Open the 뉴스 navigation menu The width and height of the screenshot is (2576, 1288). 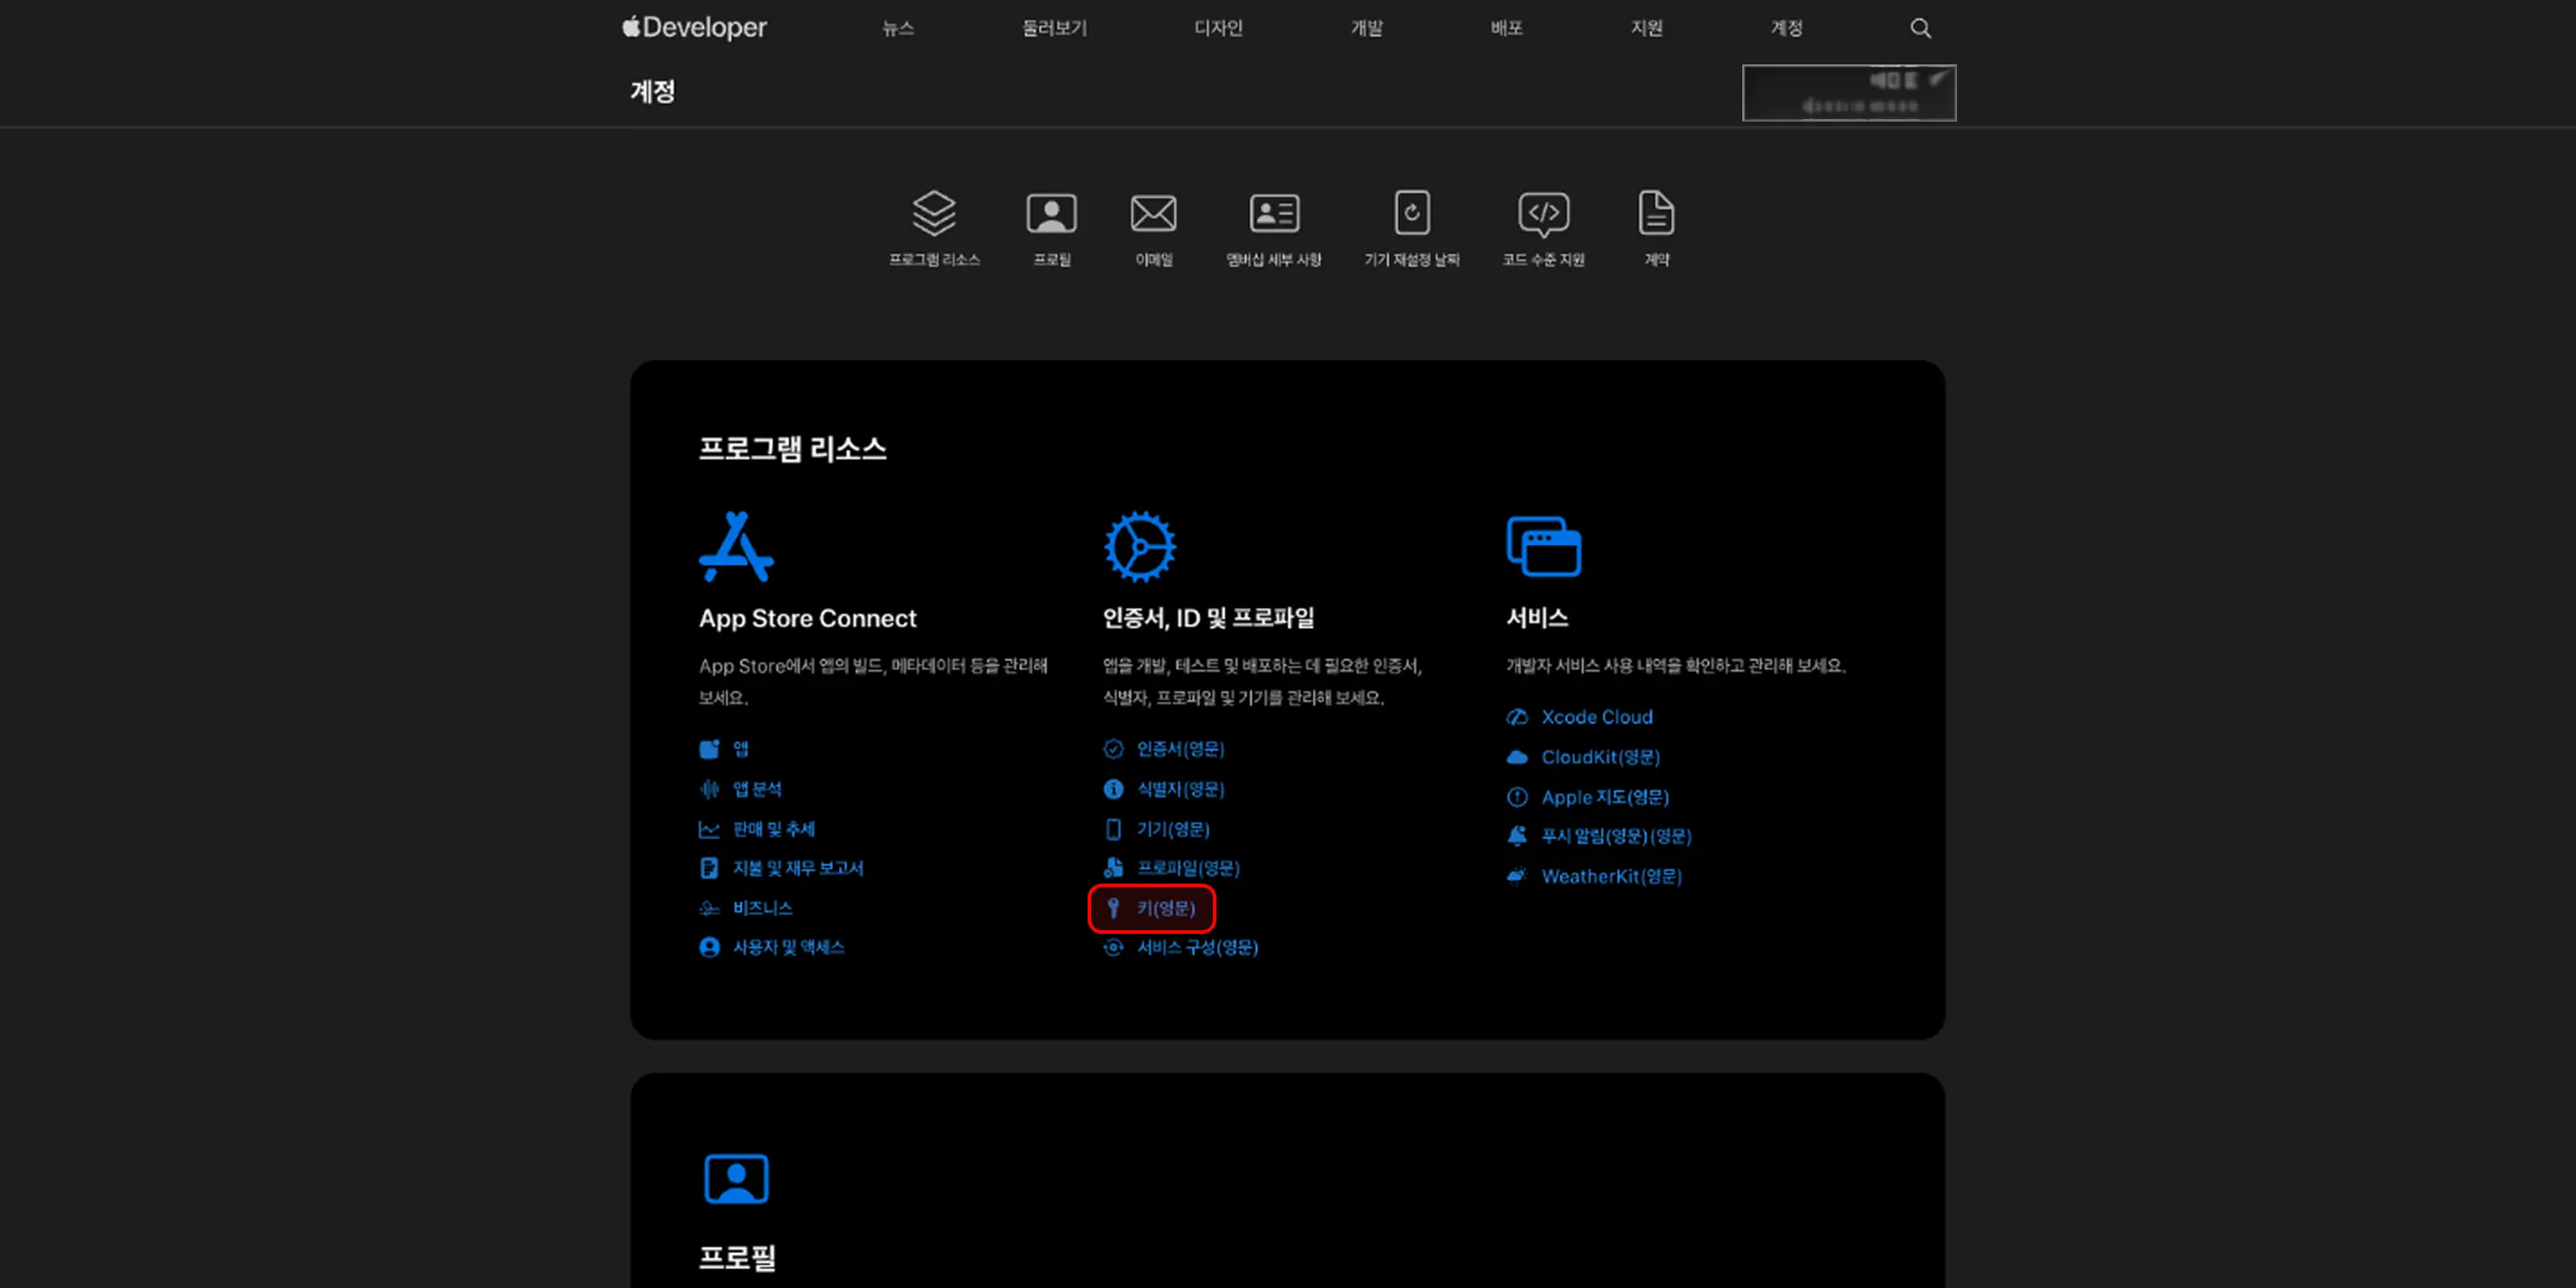point(898,28)
